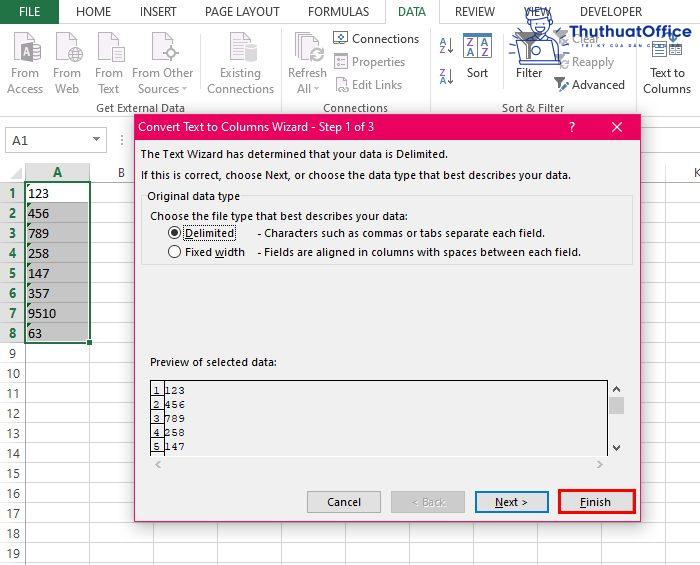Select row 1 header
700x565 pixels.
[12, 193]
